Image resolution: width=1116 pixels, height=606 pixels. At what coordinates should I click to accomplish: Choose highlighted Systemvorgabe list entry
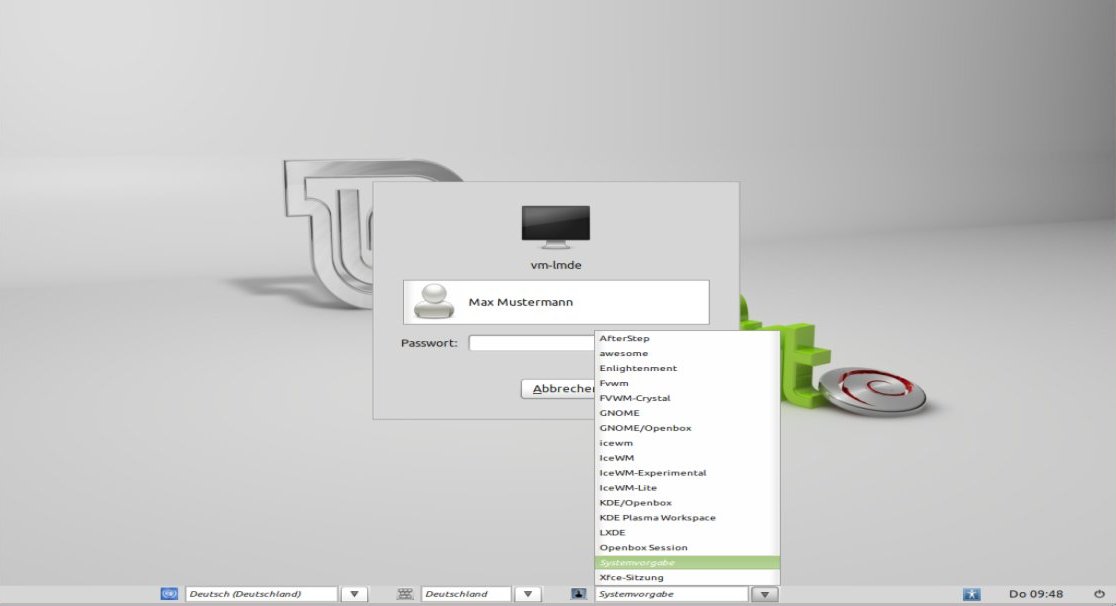pyautogui.click(x=687, y=563)
